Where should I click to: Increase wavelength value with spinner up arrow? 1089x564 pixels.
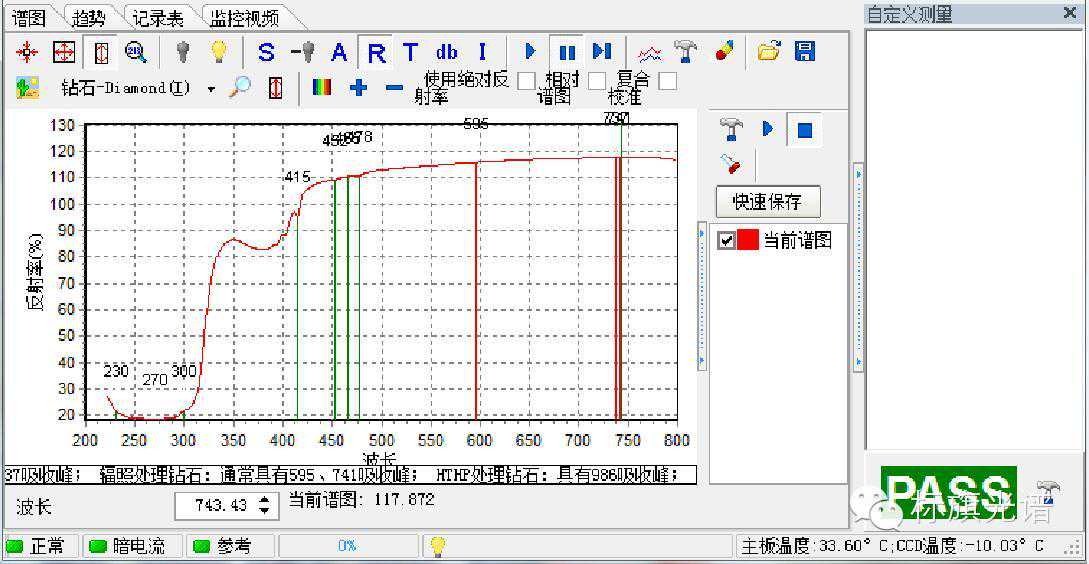(264, 500)
